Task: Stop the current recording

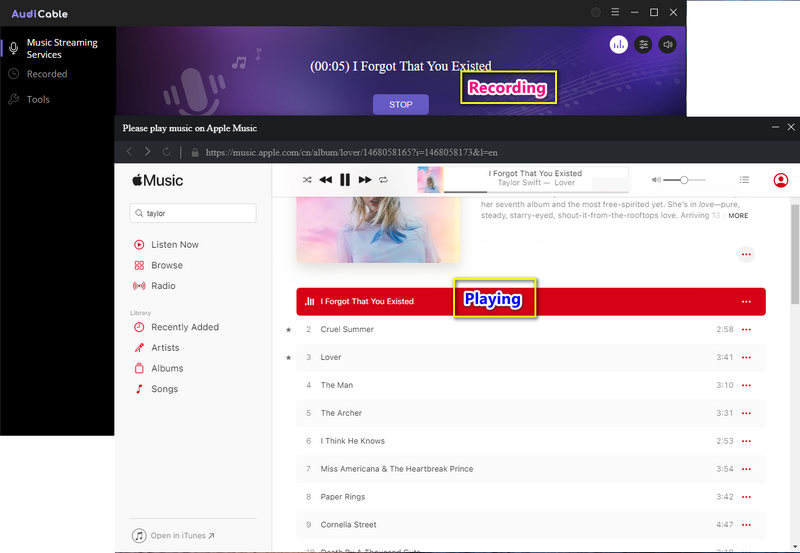Action: [x=401, y=105]
